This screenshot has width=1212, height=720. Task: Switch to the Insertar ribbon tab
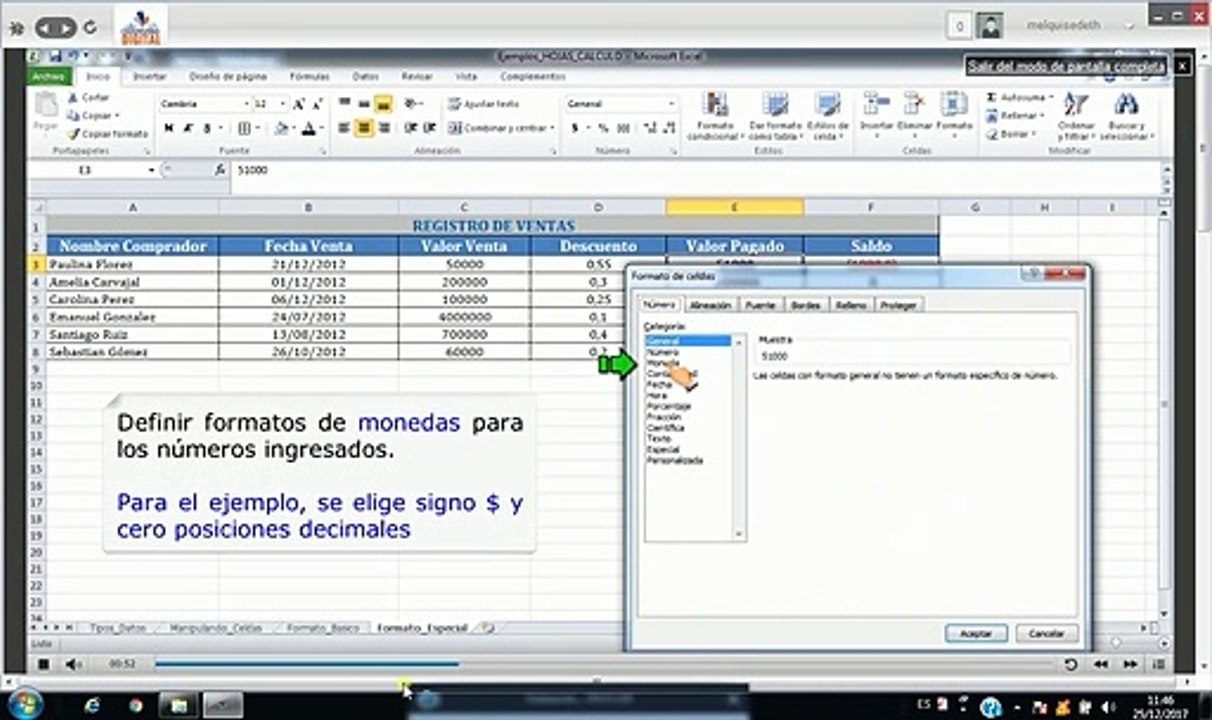coord(150,76)
